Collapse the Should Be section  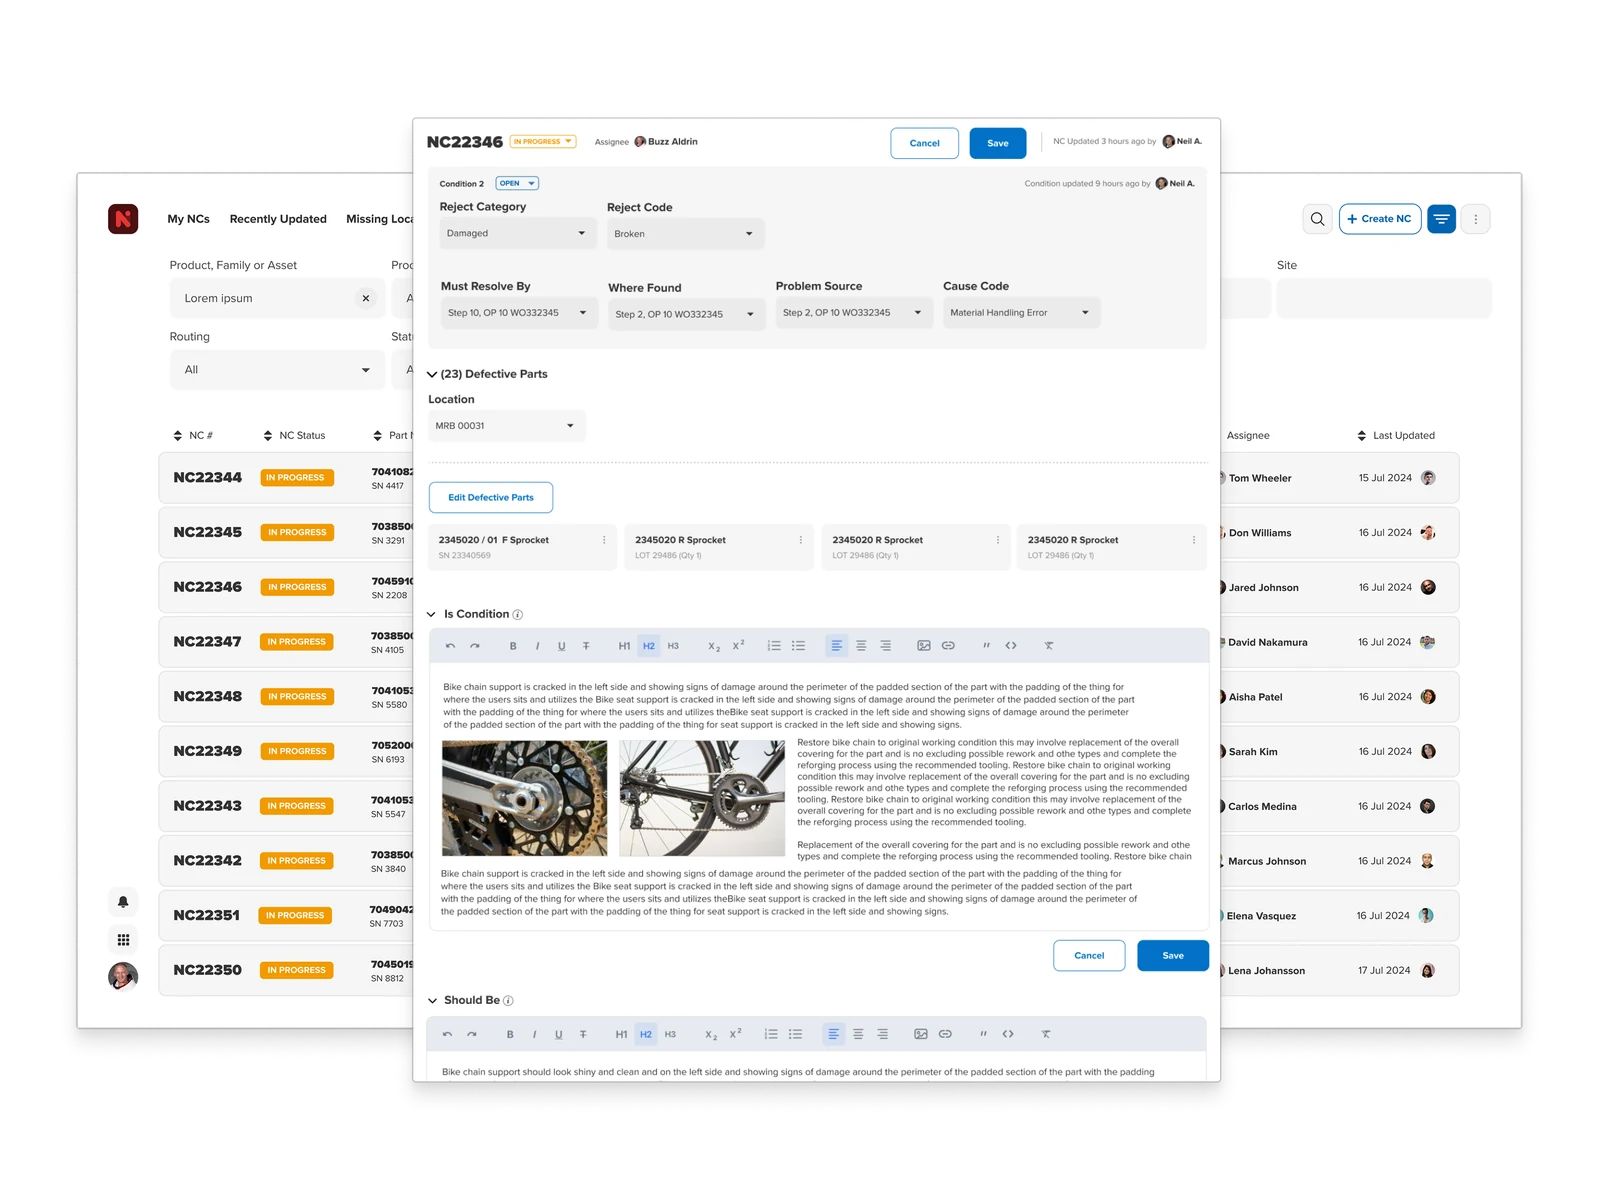(x=432, y=1001)
